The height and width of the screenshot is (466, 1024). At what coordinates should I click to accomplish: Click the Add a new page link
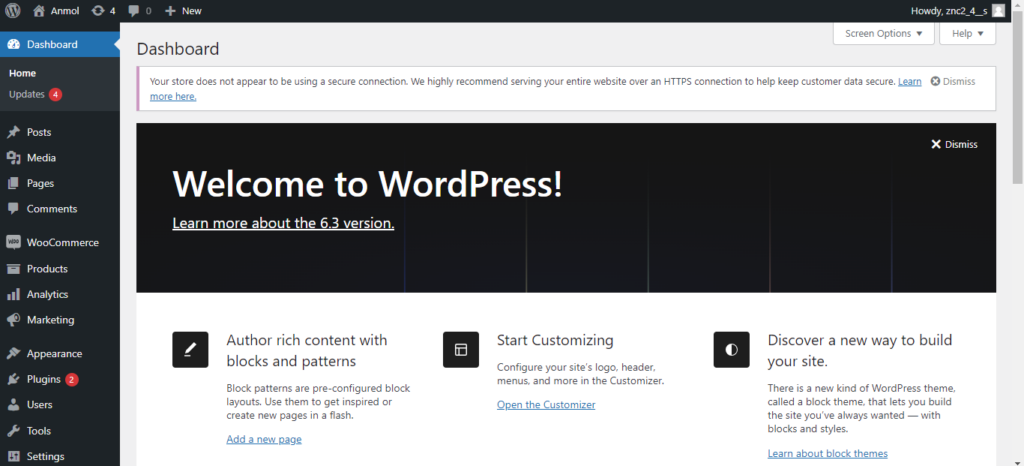[264, 439]
